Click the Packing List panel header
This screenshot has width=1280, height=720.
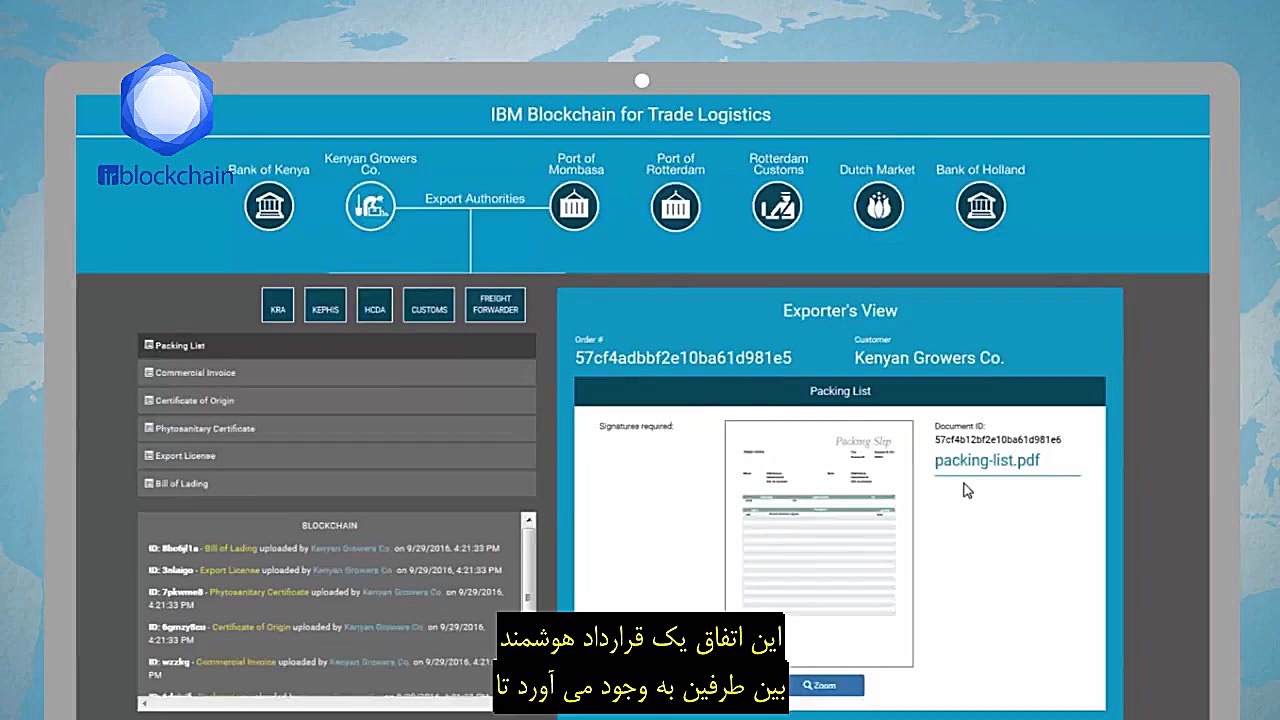click(x=840, y=391)
